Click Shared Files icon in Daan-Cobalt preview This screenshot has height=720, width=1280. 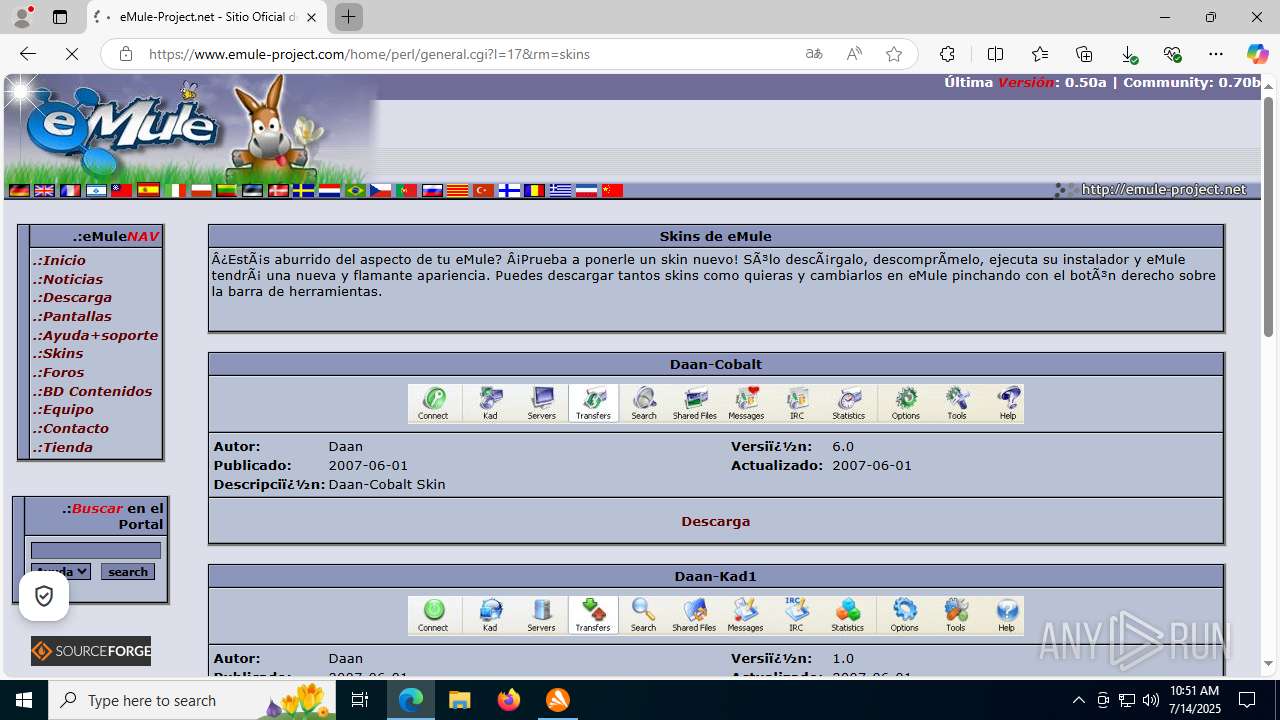click(695, 403)
